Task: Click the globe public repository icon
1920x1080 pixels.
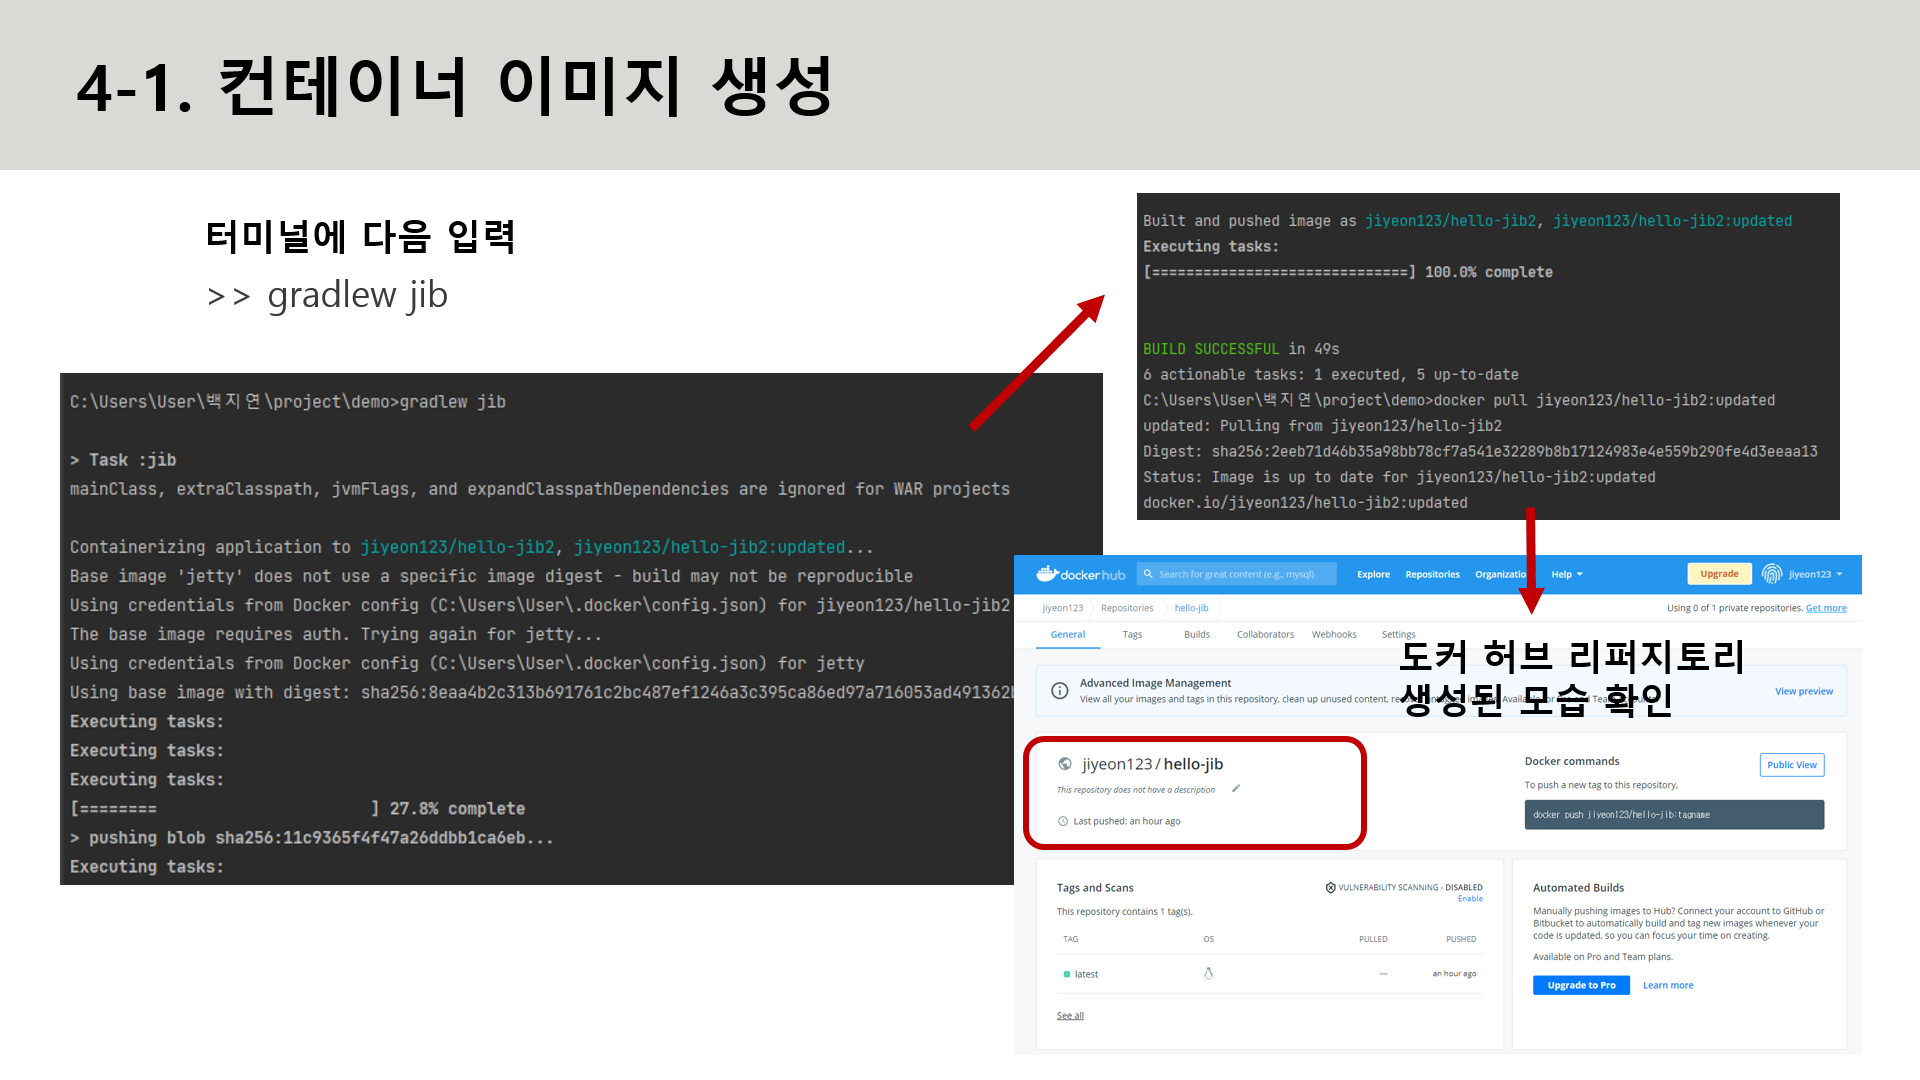Action: click(x=1065, y=764)
